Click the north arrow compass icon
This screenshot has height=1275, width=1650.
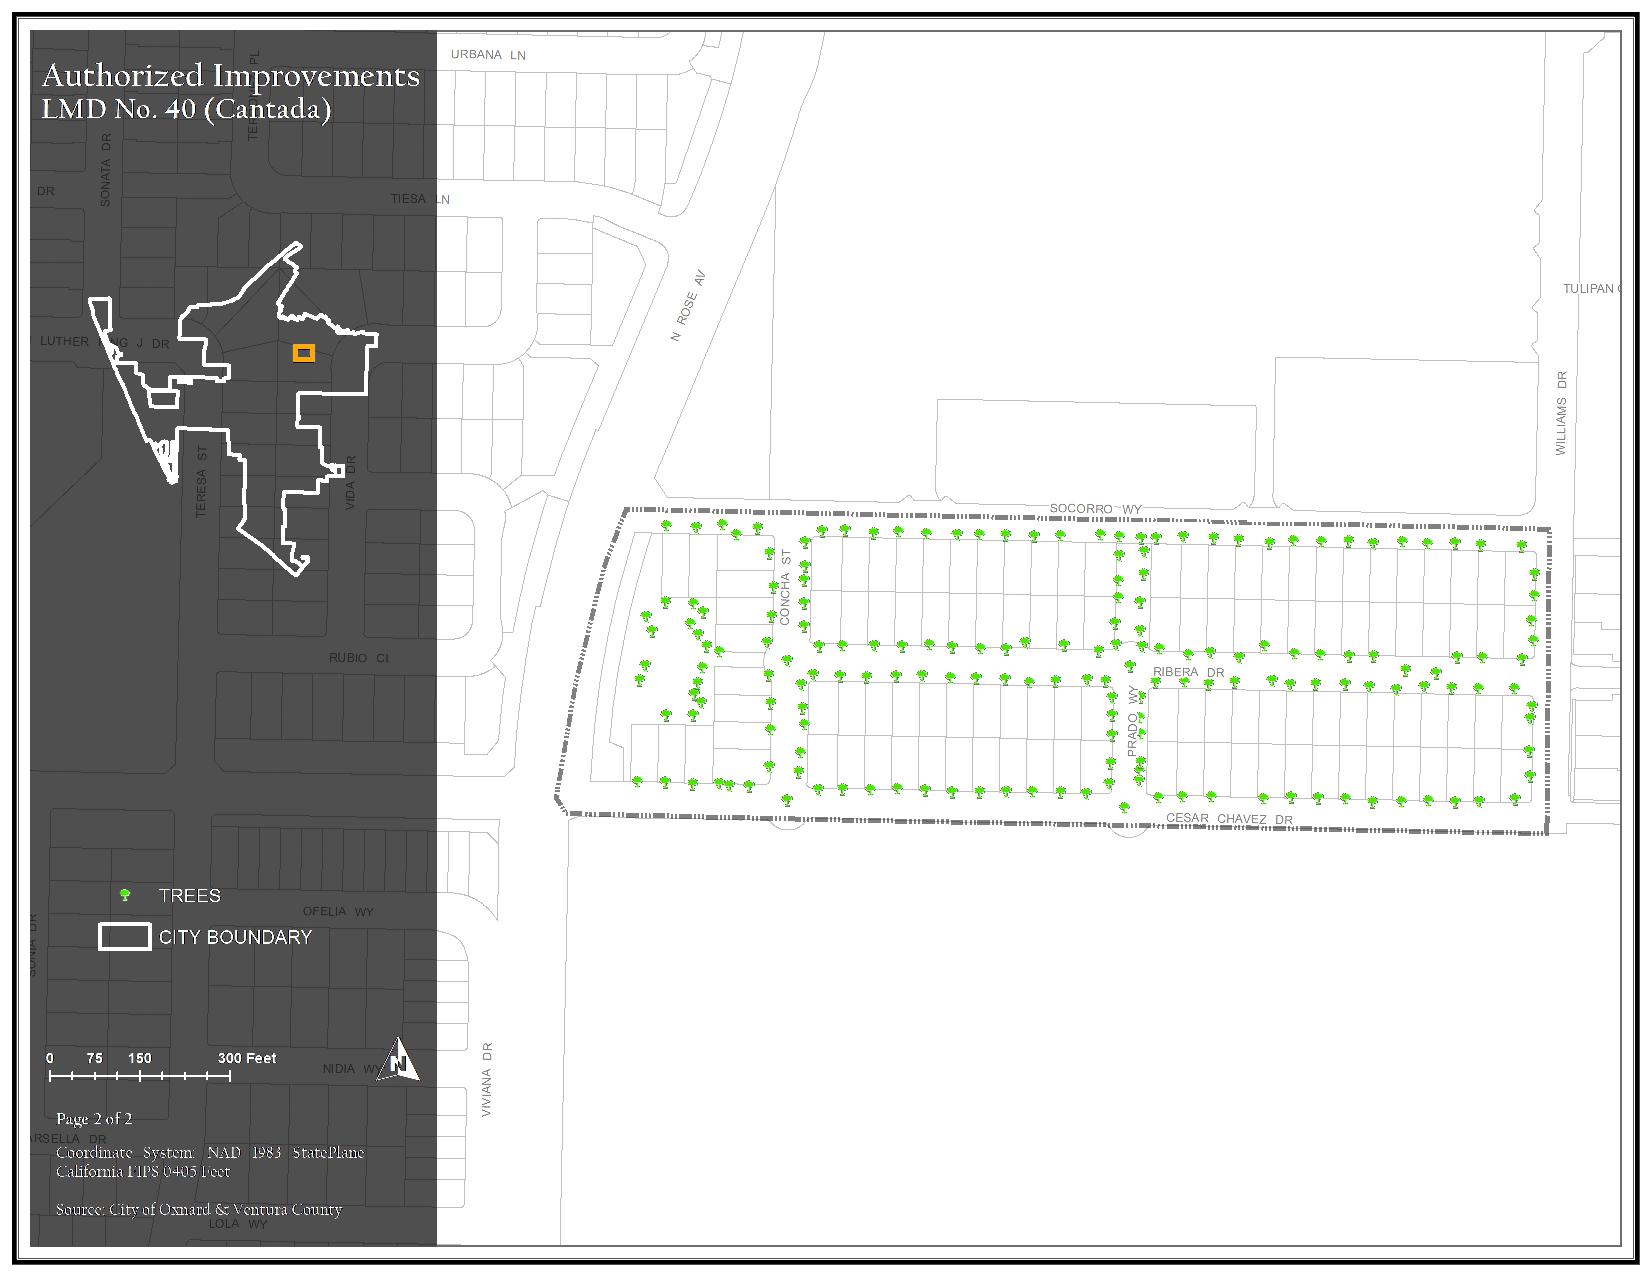399,1060
